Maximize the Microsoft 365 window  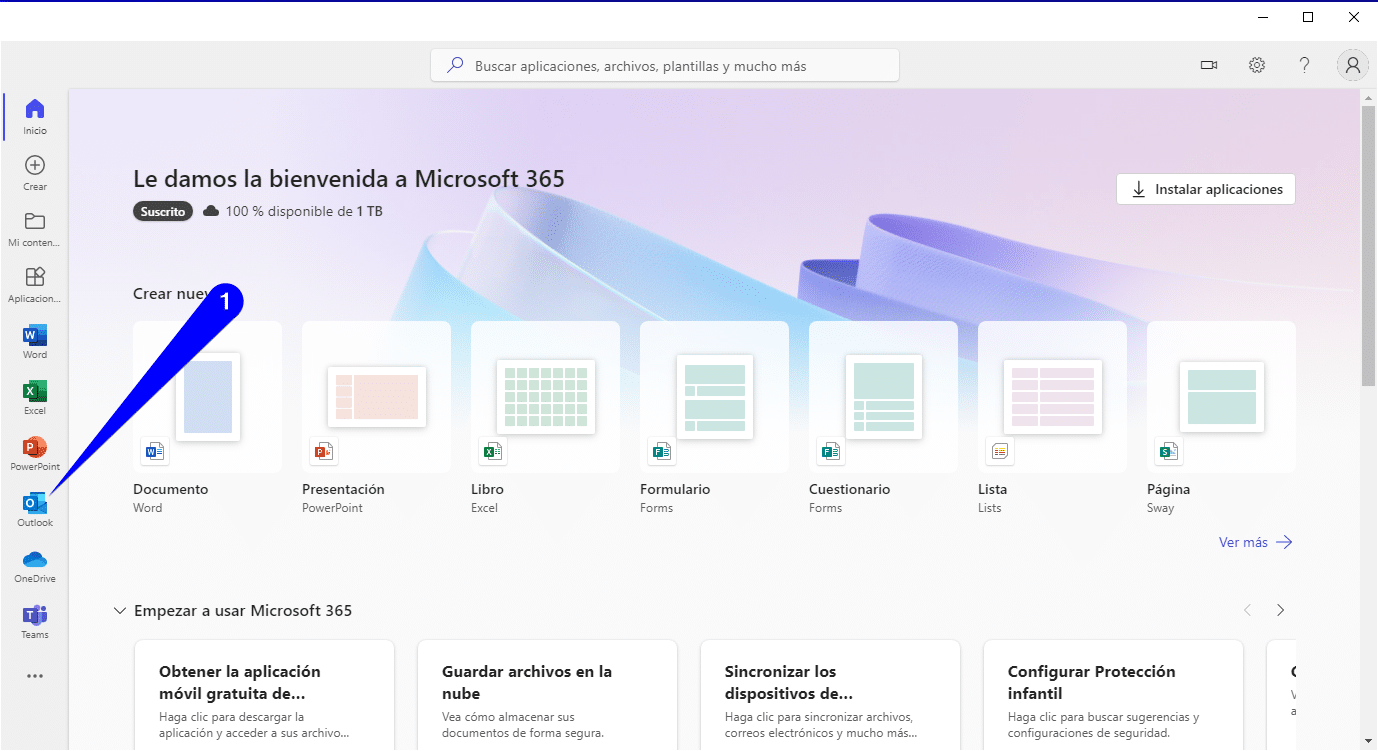[x=1308, y=17]
